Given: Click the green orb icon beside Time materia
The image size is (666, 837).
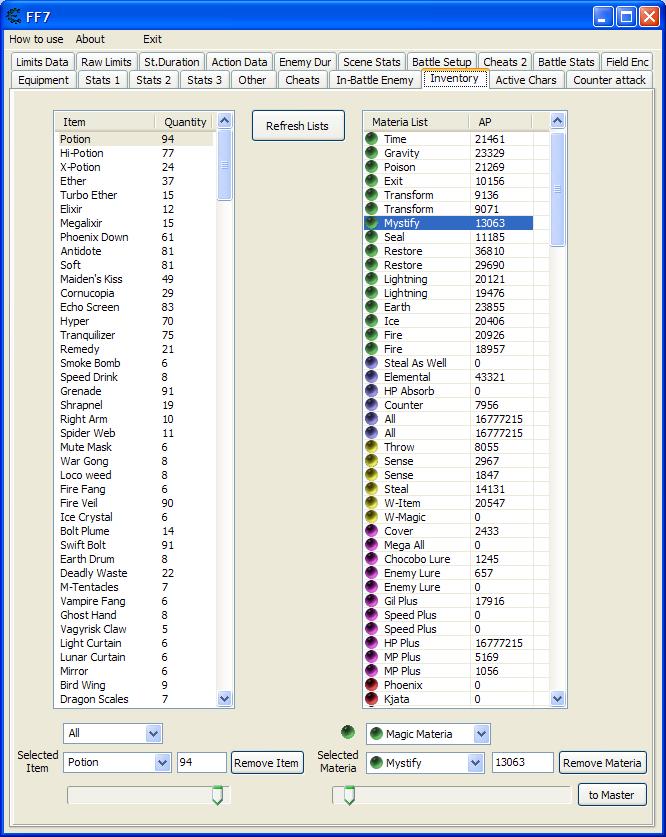Looking at the screenshot, I should (372, 139).
